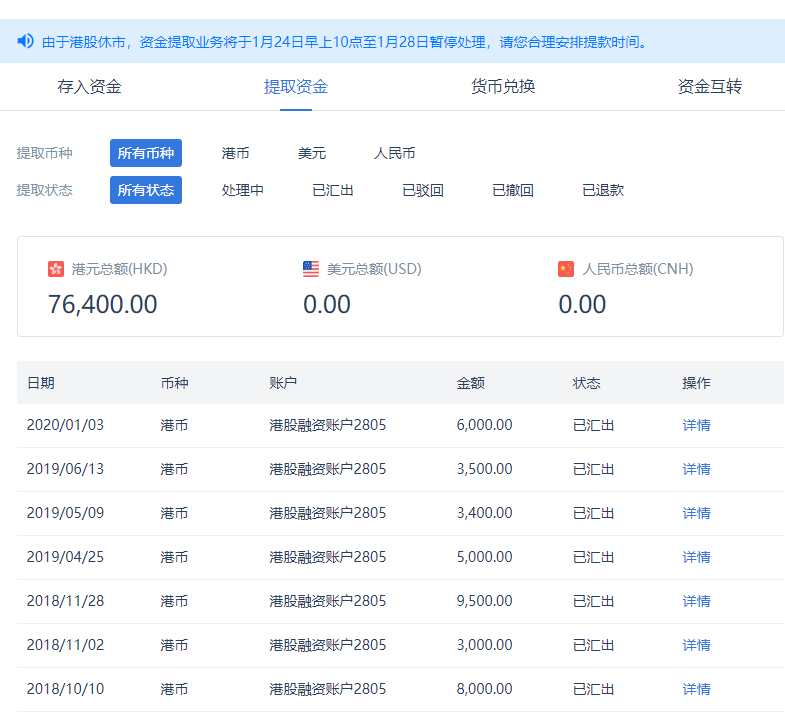Click the amount 5,000.00

pyautogui.click(x=484, y=557)
